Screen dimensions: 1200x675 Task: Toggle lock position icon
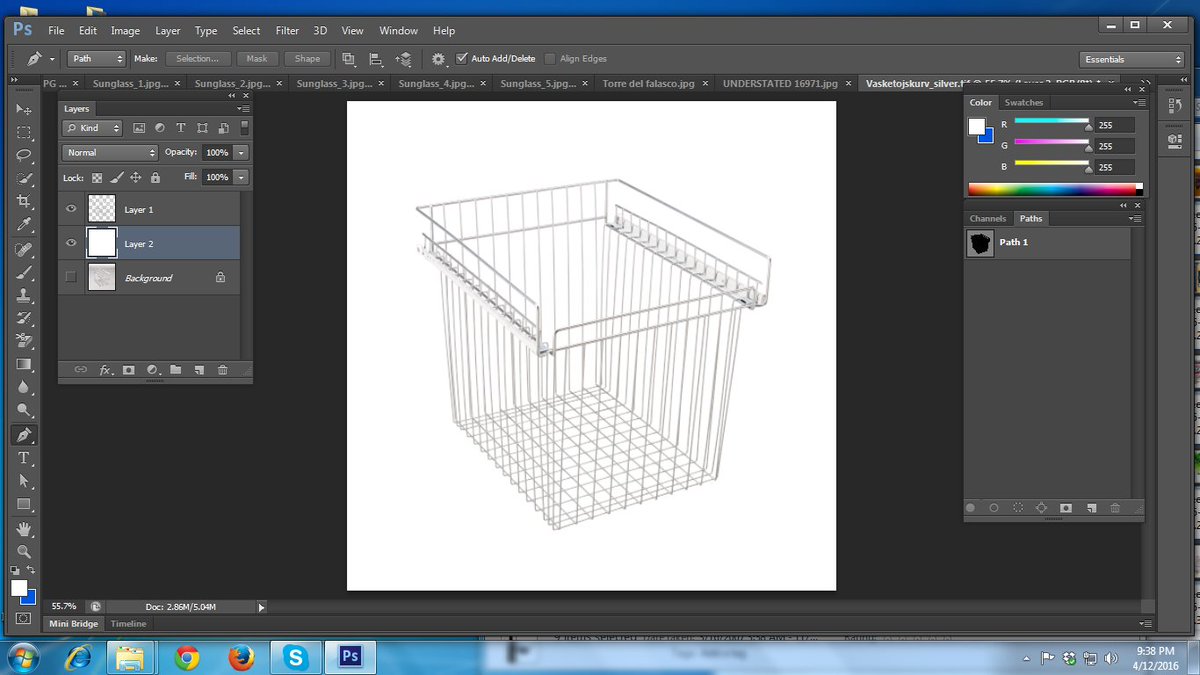point(135,177)
